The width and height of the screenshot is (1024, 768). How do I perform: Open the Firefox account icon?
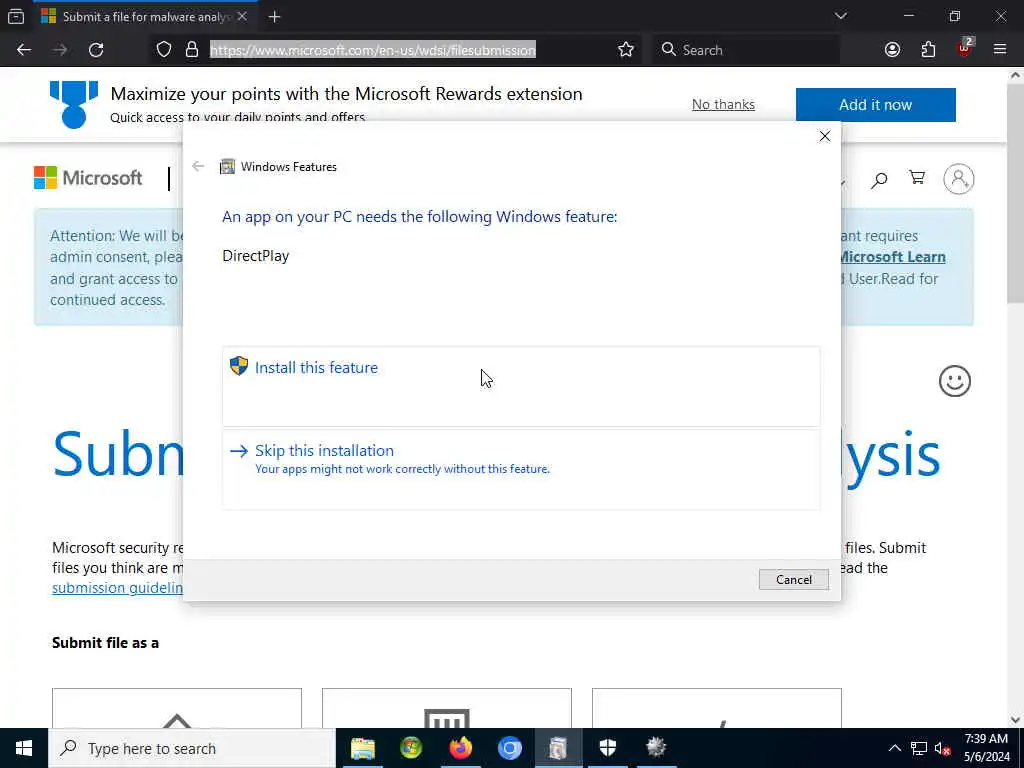click(x=892, y=50)
